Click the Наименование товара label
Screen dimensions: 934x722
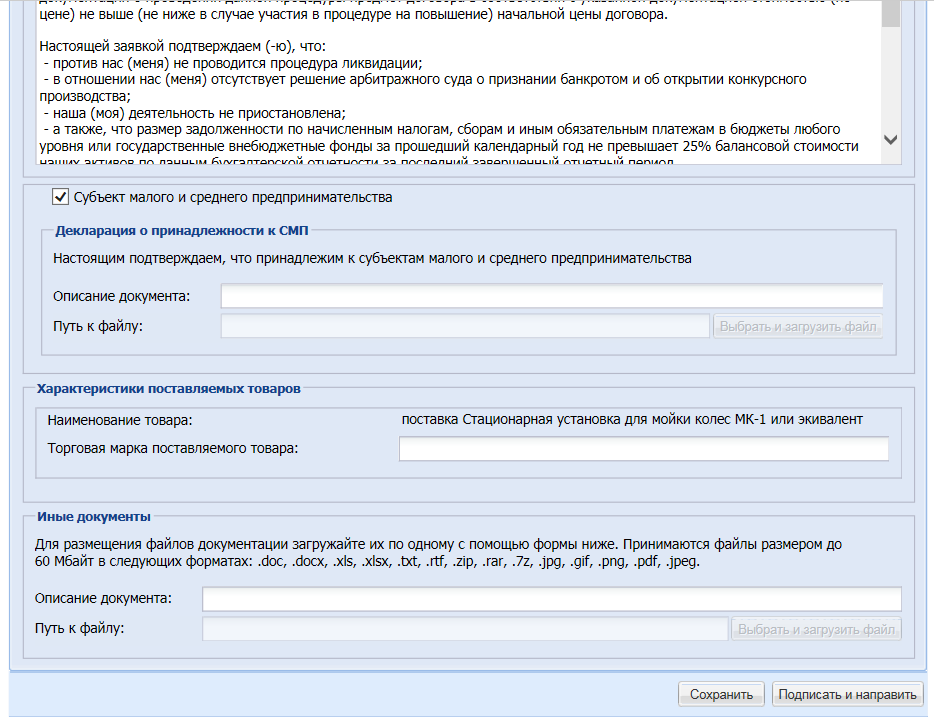119,420
